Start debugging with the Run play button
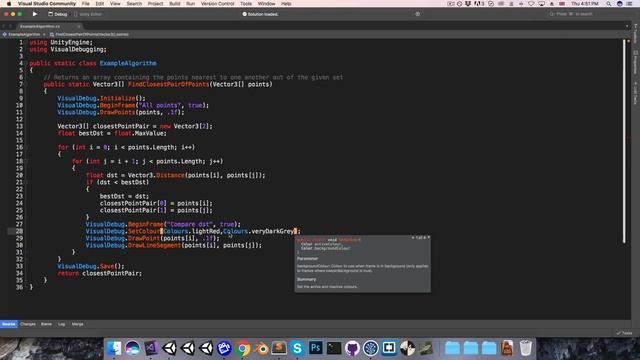The image size is (640, 360). coord(35,14)
